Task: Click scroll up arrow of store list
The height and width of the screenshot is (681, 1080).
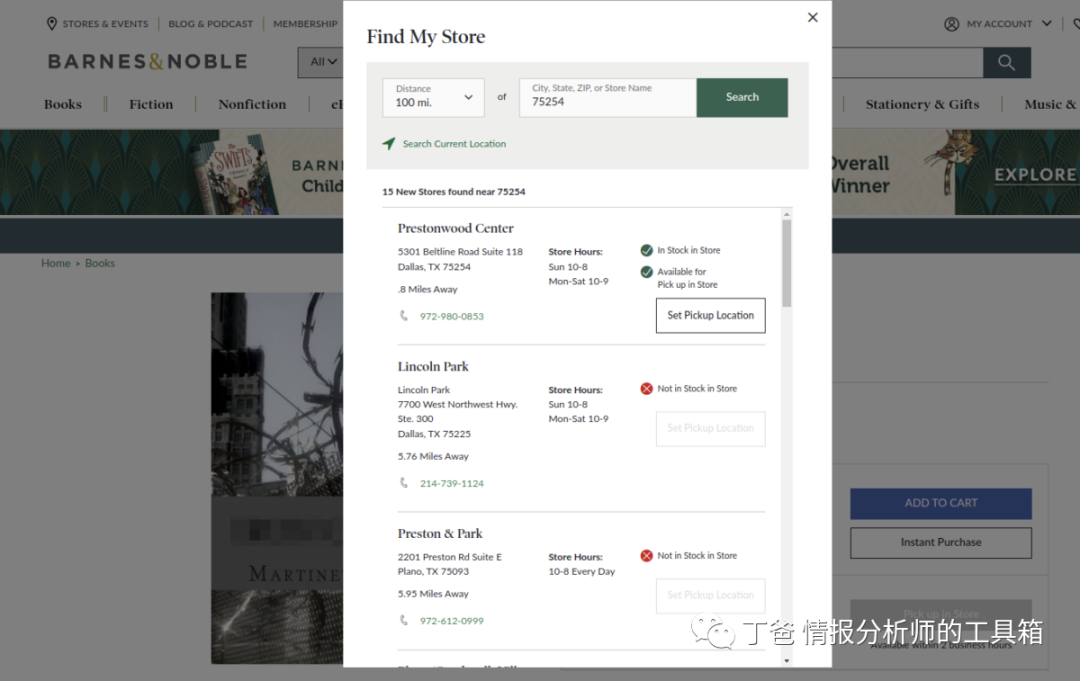Action: point(787,214)
